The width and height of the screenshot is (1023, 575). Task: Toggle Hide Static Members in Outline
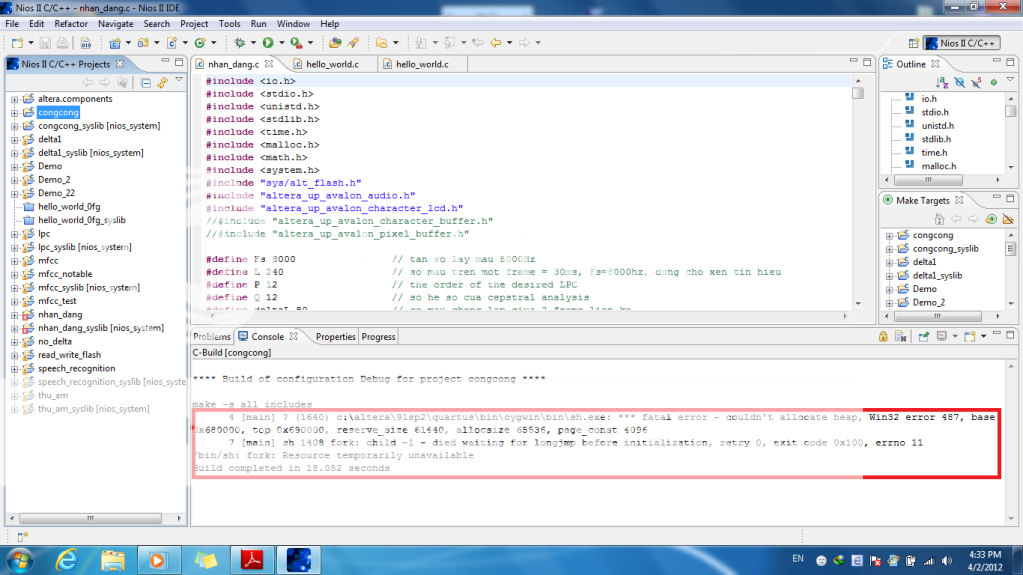point(975,83)
